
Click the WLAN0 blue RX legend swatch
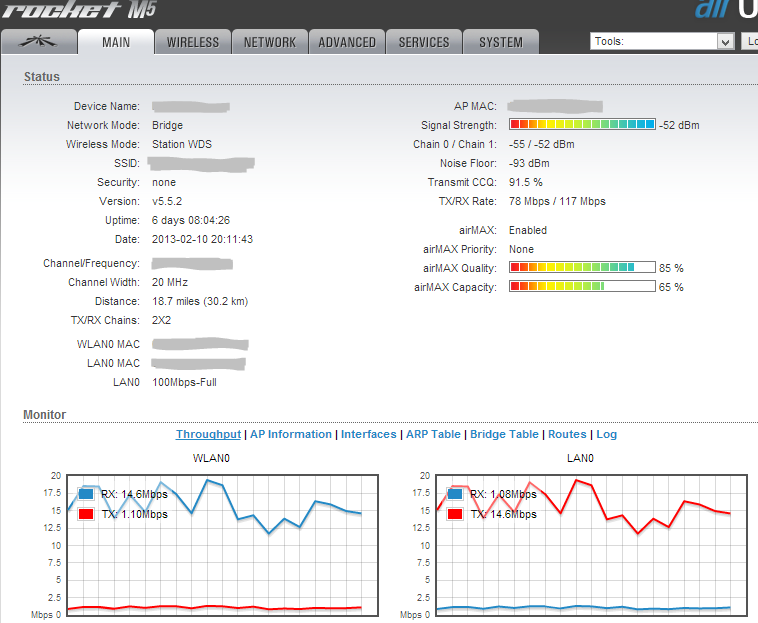(86, 494)
